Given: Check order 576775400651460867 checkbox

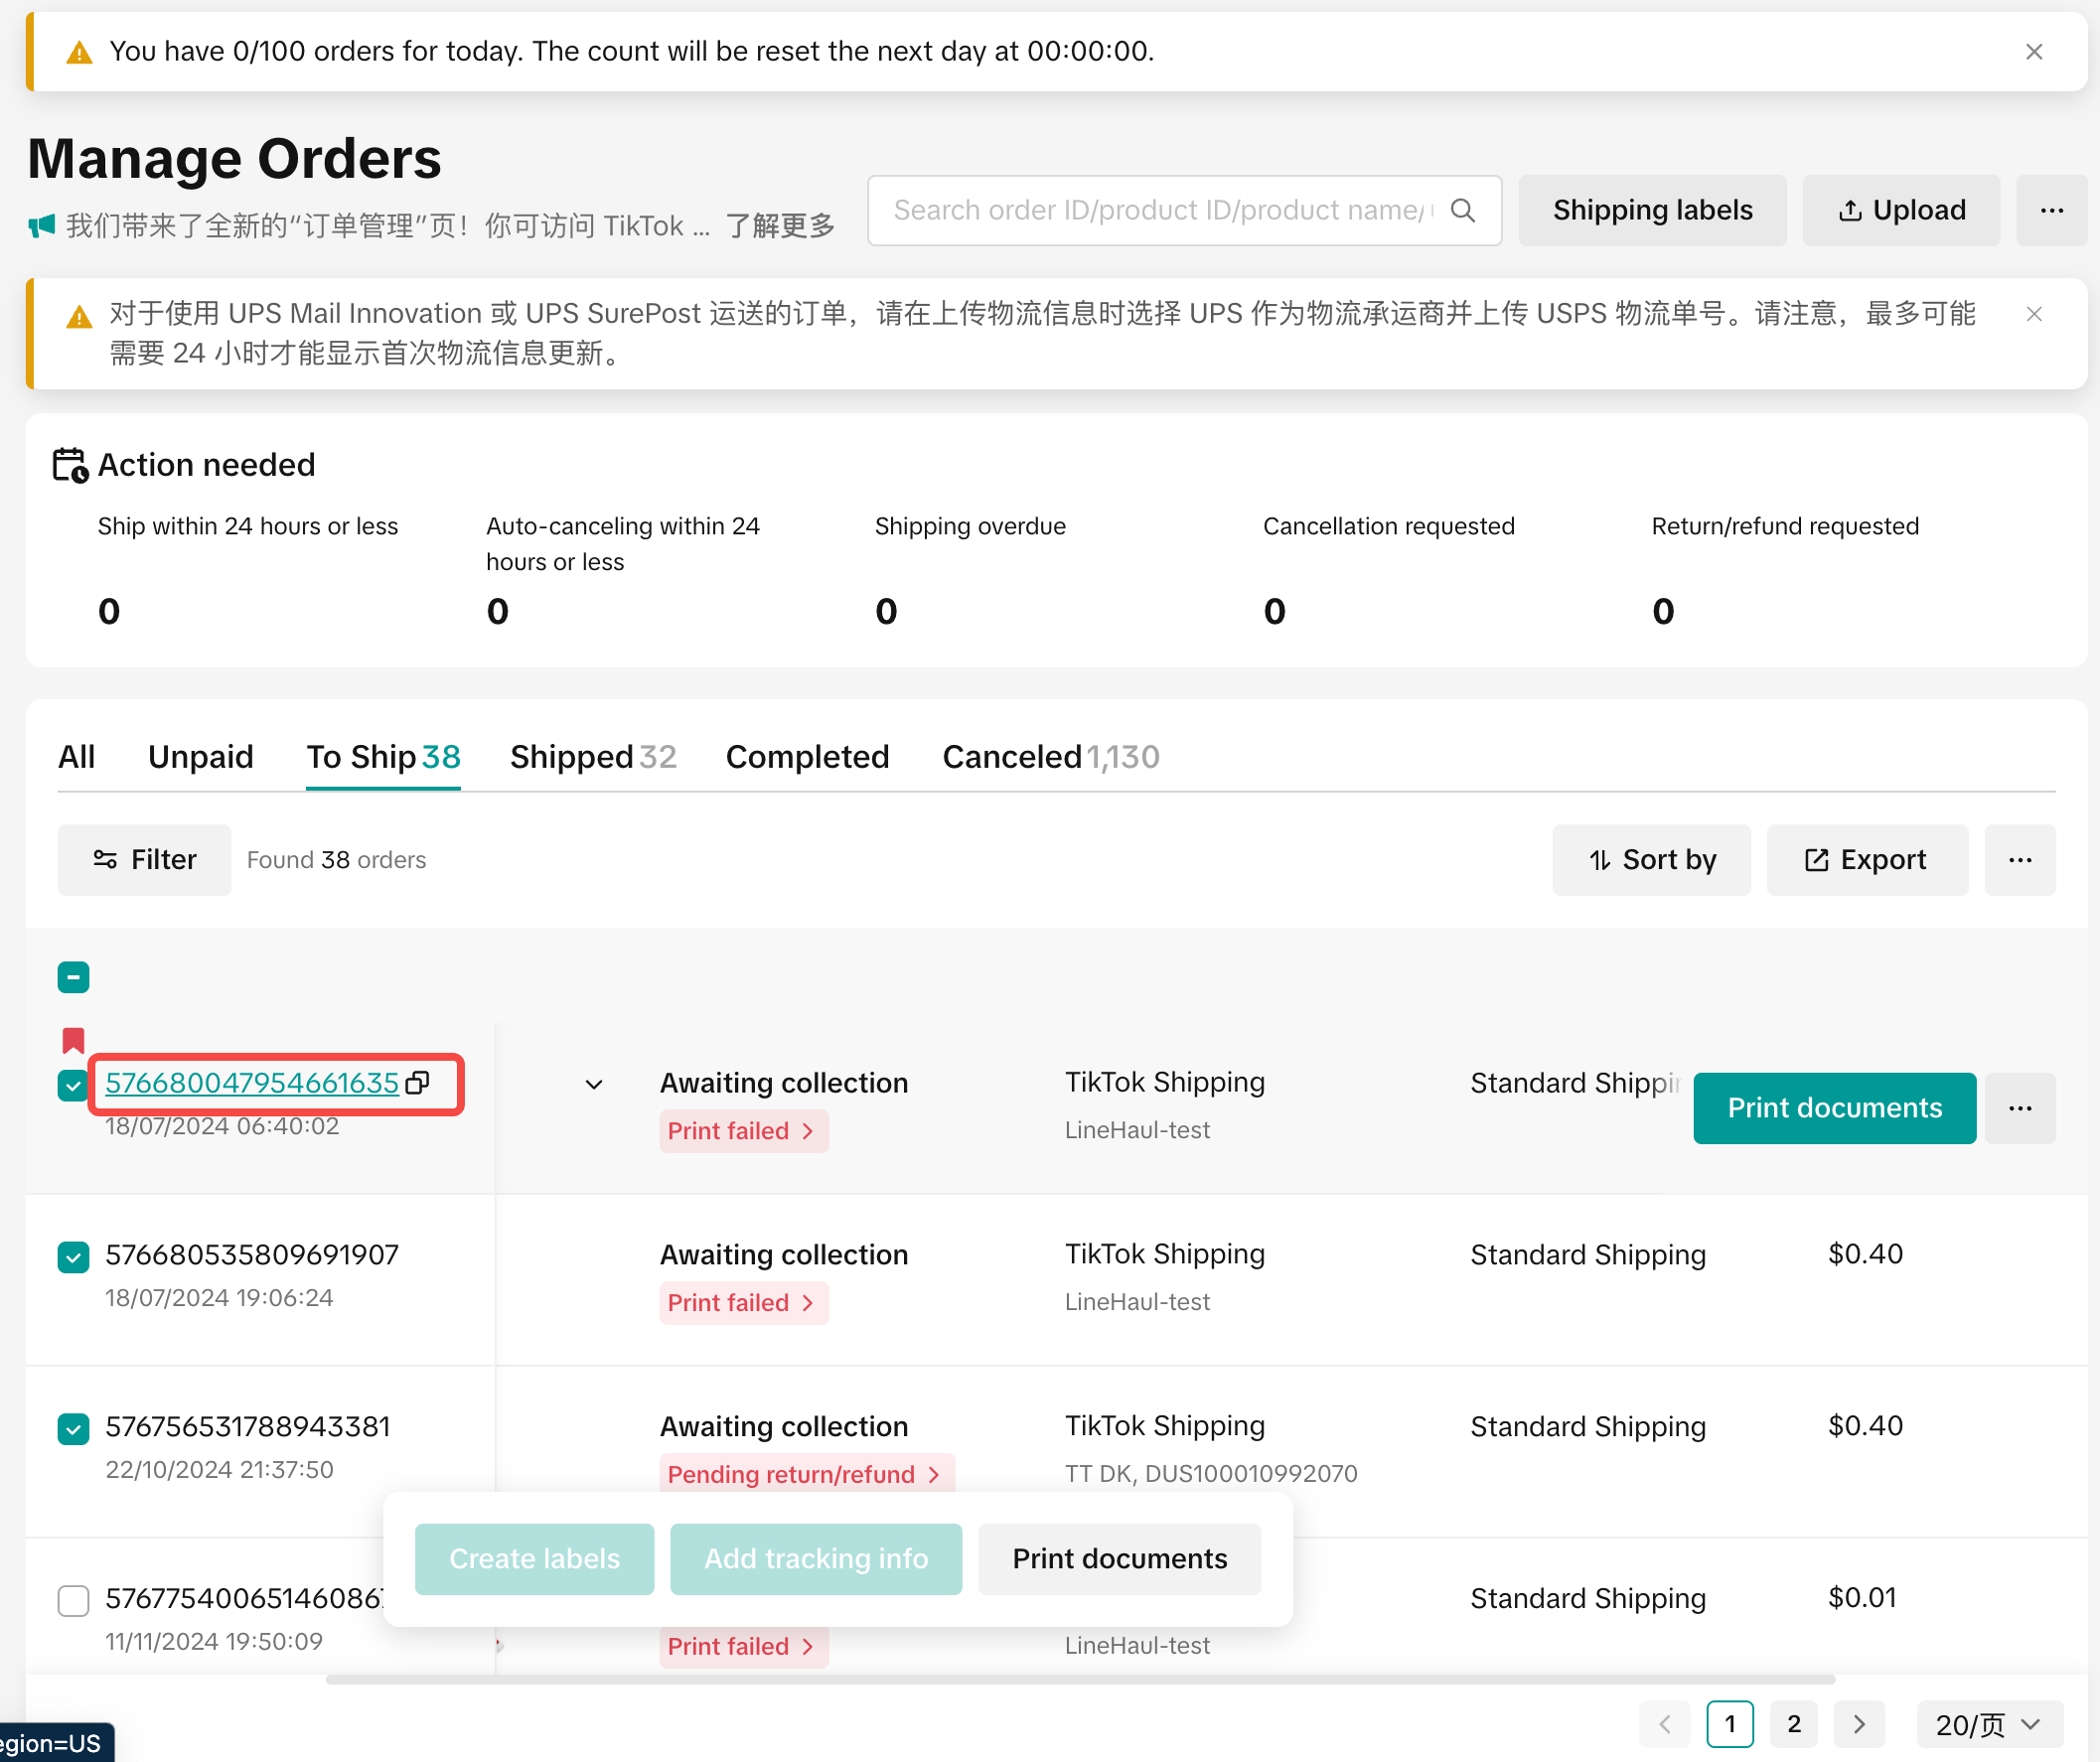Looking at the screenshot, I should (x=73, y=1600).
